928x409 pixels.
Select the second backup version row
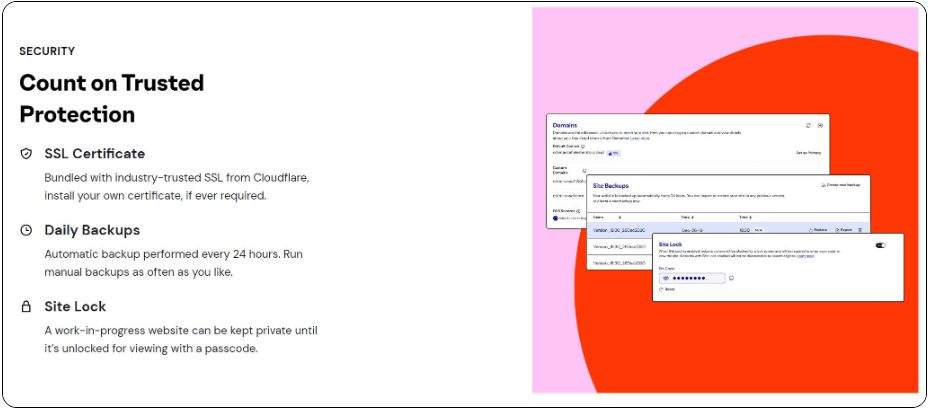(x=620, y=246)
